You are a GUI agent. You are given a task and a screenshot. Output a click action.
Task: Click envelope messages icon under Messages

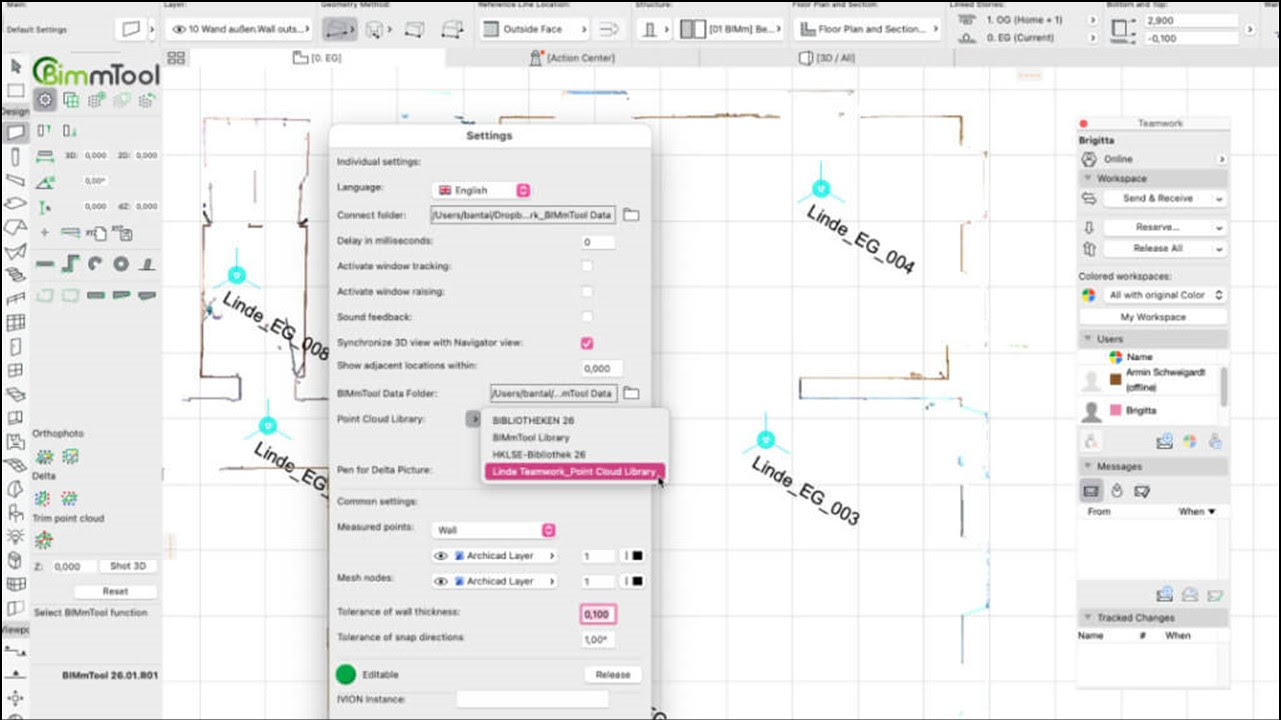click(x=1092, y=490)
